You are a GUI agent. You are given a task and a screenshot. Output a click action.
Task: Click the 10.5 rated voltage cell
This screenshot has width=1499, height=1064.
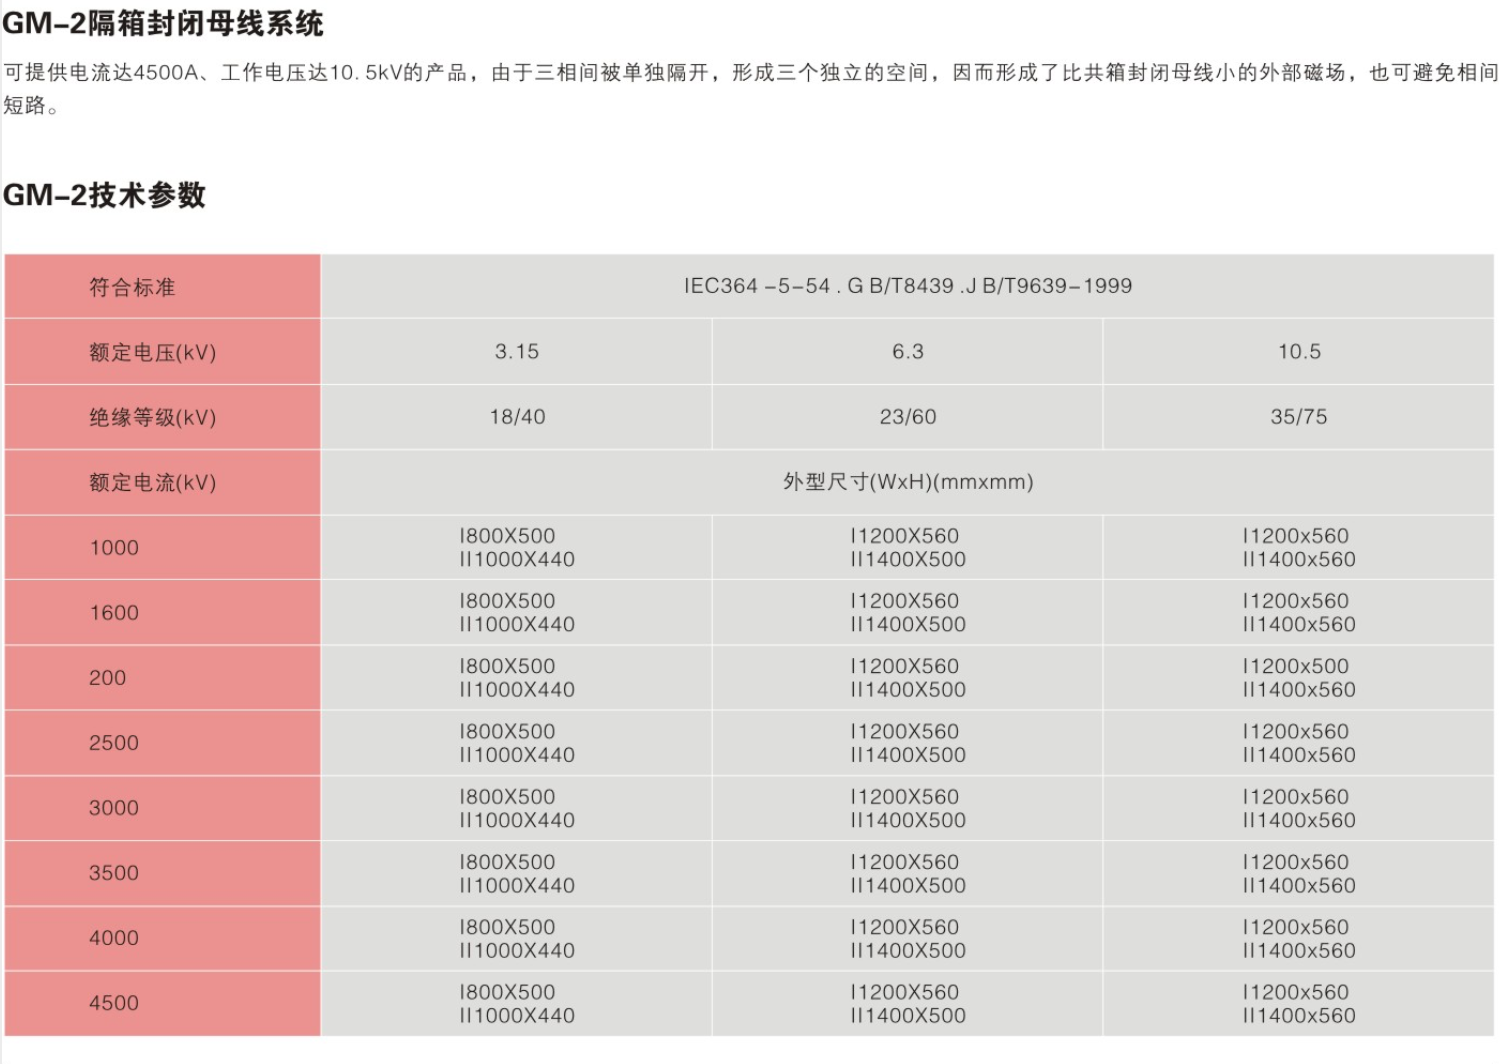tap(1299, 352)
